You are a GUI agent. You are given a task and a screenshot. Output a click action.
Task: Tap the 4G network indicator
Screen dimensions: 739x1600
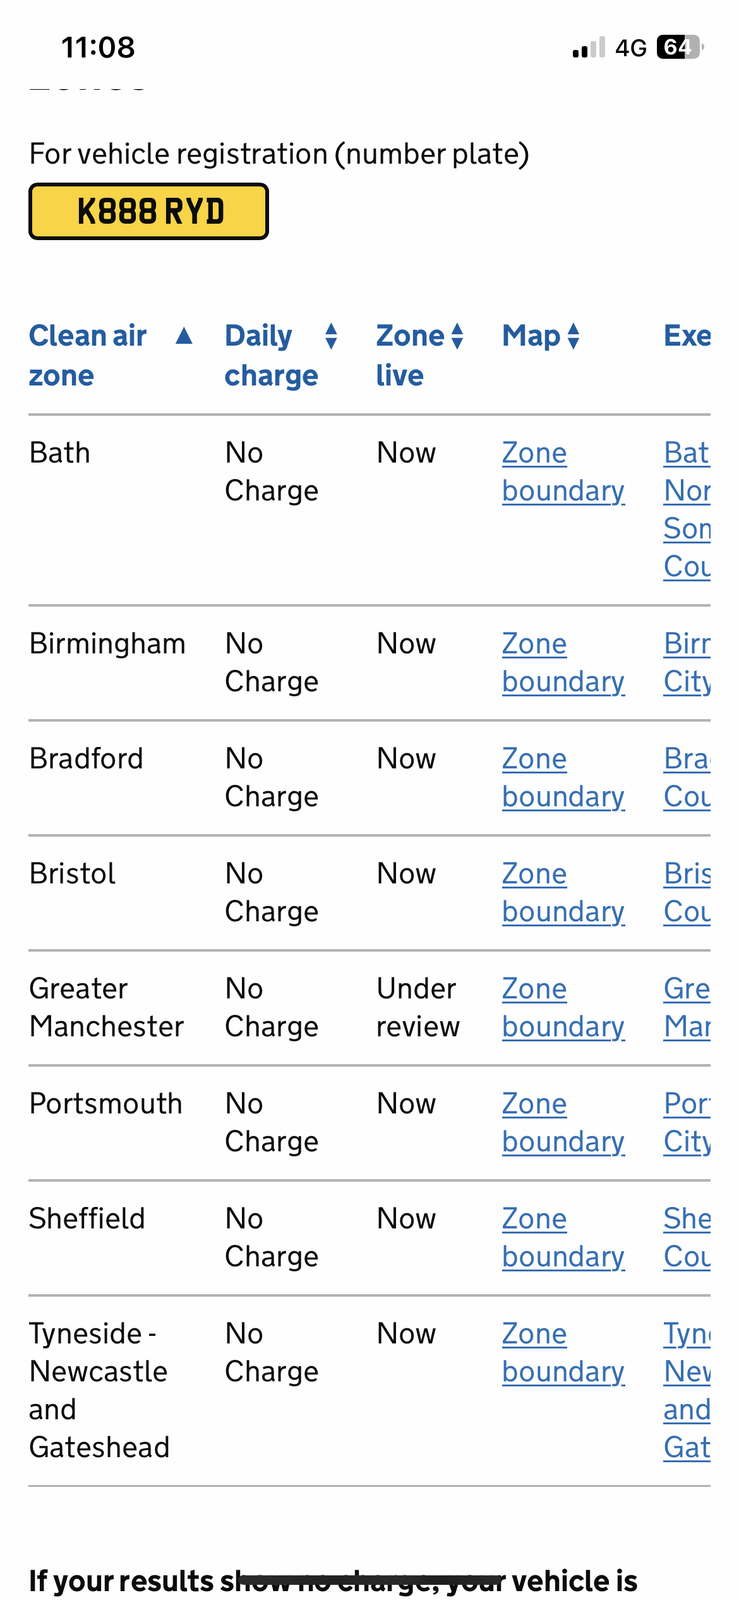click(x=631, y=47)
